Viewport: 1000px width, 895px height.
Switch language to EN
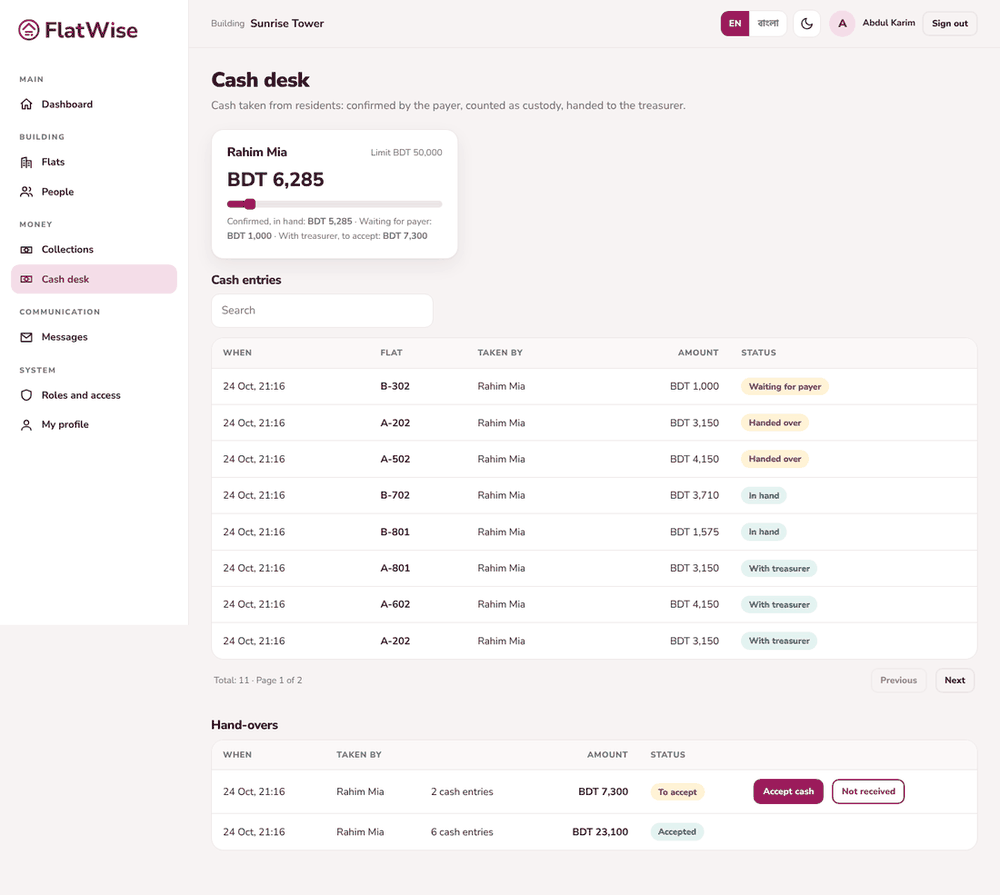pos(735,24)
